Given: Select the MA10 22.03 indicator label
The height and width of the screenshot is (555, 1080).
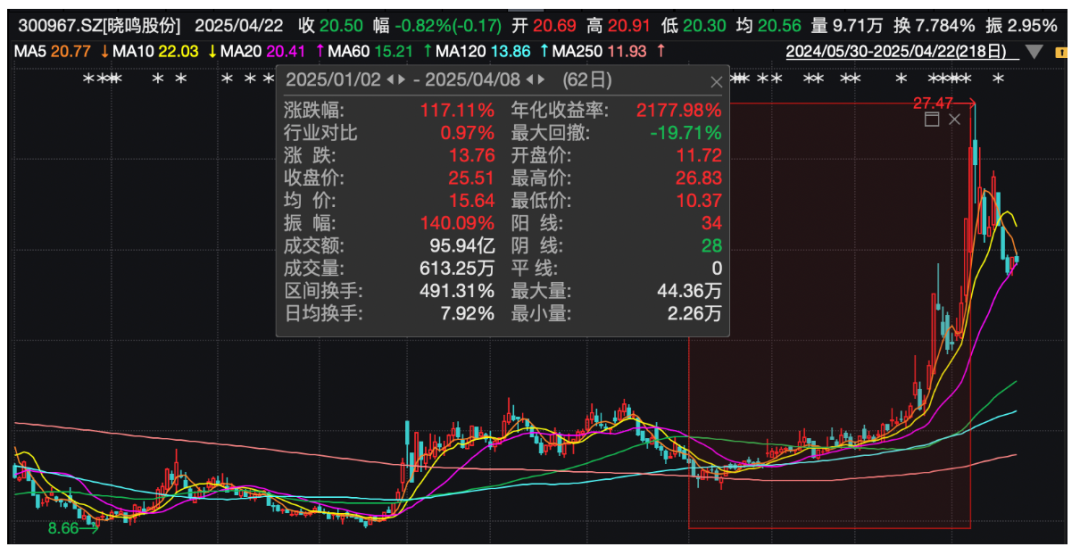Looking at the screenshot, I should (x=155, y=51).
